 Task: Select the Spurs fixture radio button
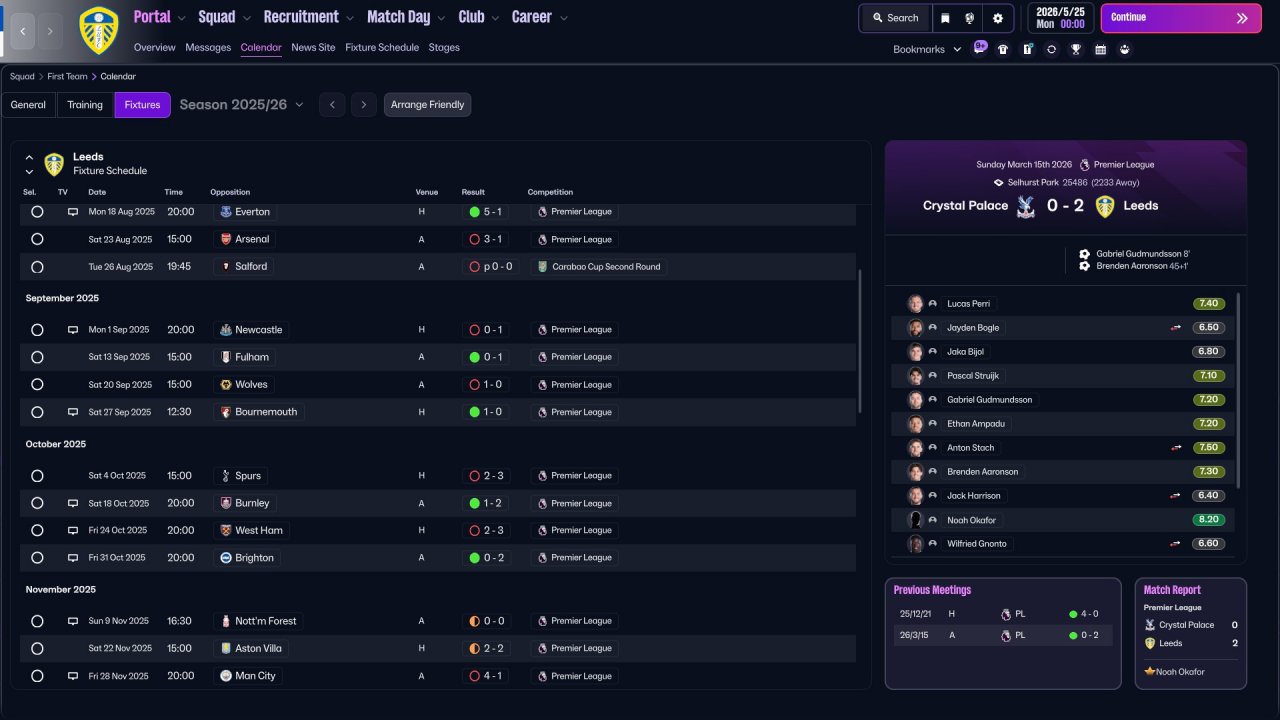(x=37, y=476)
